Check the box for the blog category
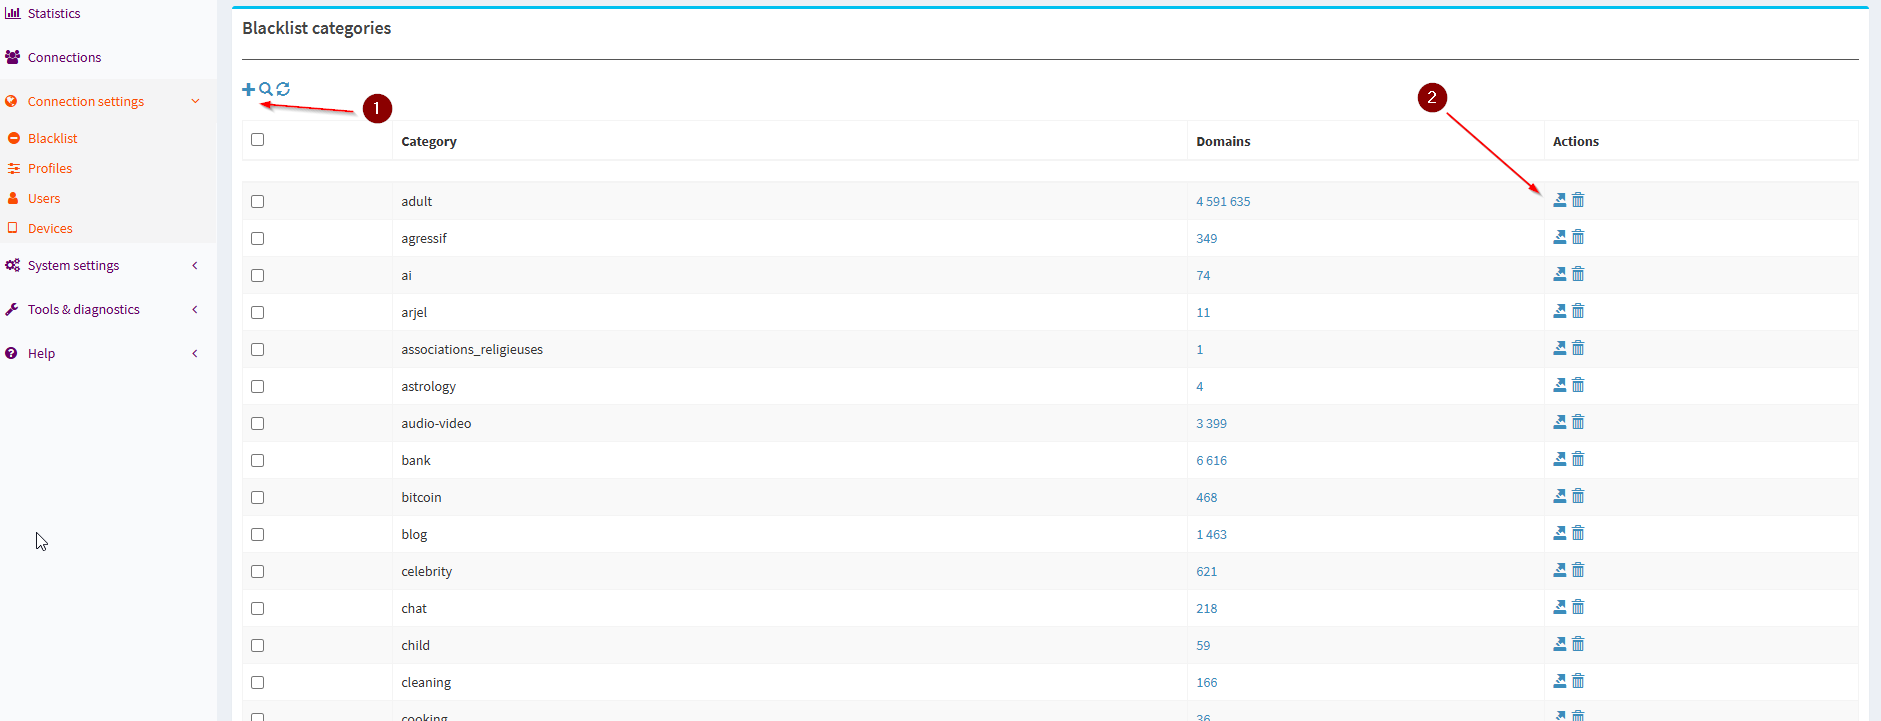The height and width of the screenshot is (721, 1881). 258,534
